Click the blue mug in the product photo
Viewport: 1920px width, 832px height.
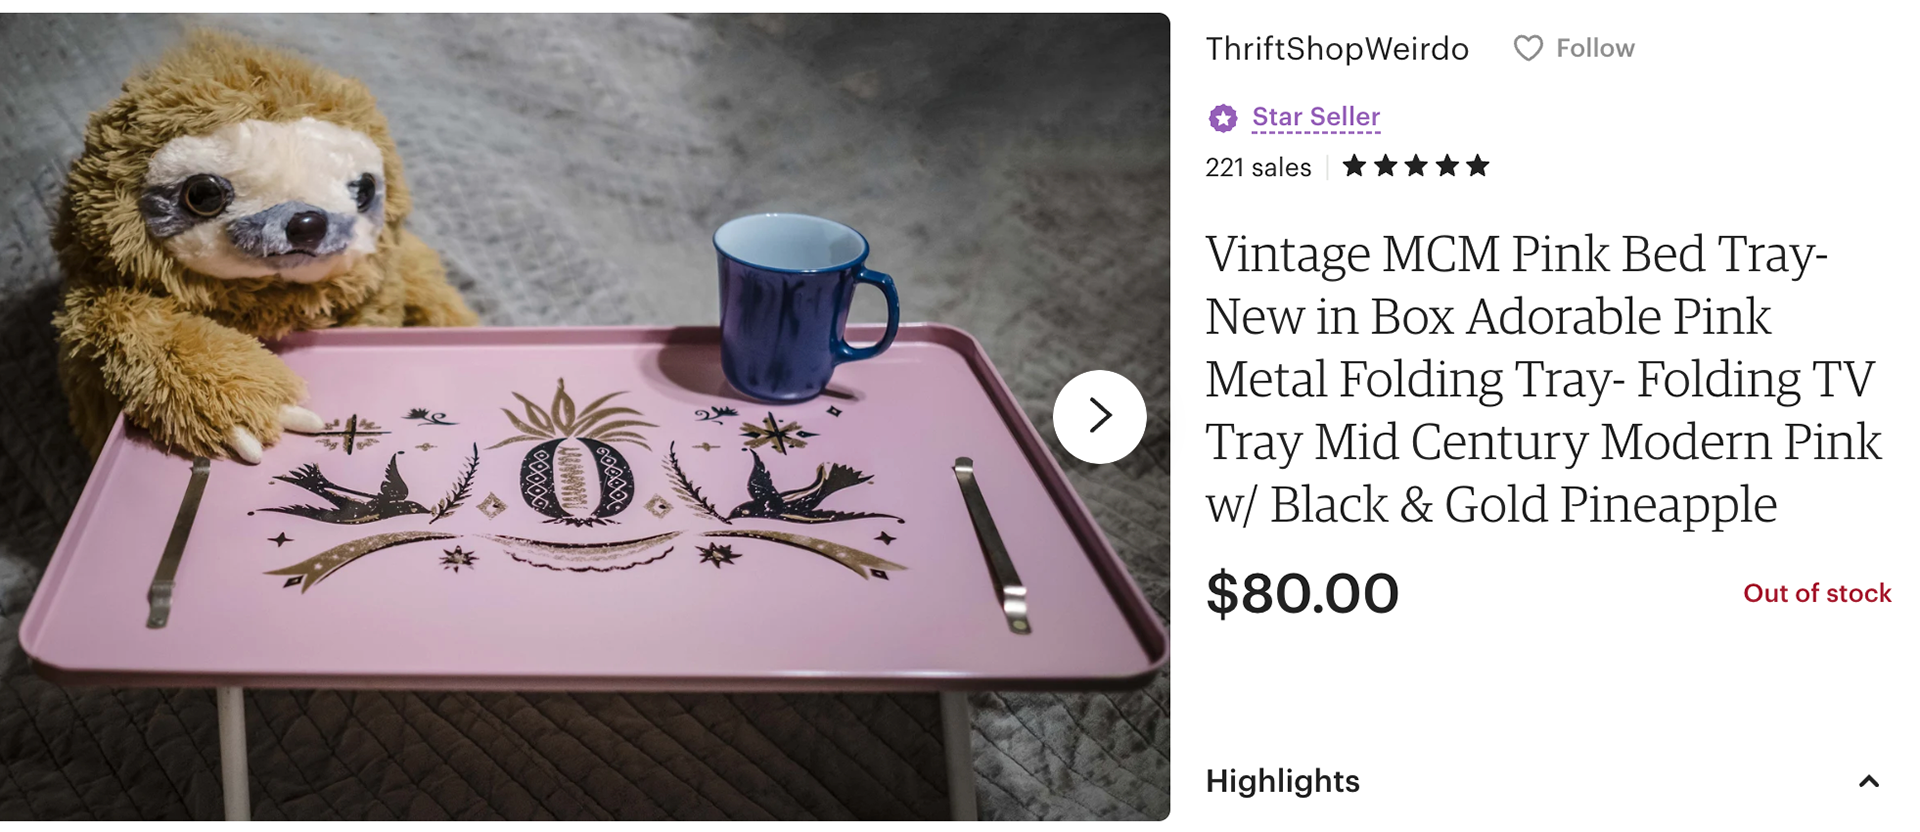(795, 305)
